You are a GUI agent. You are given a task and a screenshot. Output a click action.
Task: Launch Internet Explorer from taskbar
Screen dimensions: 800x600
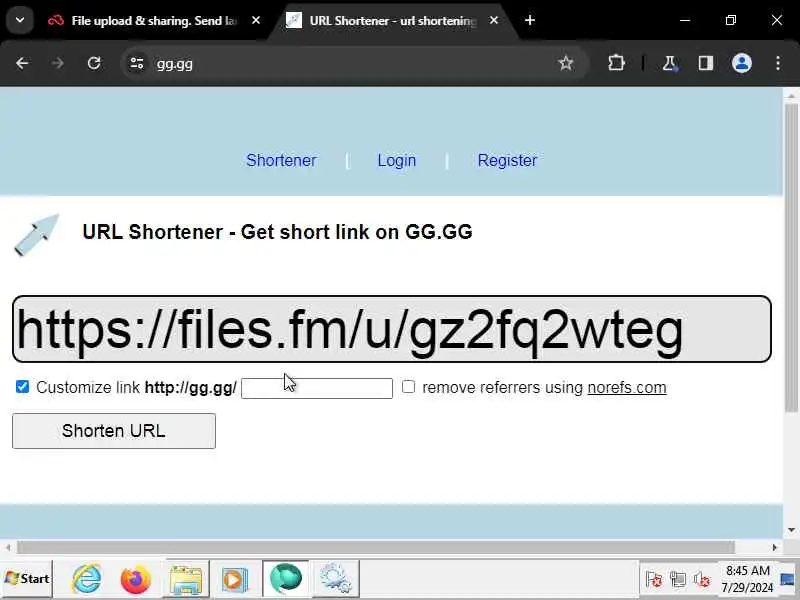tap(87, 579)
